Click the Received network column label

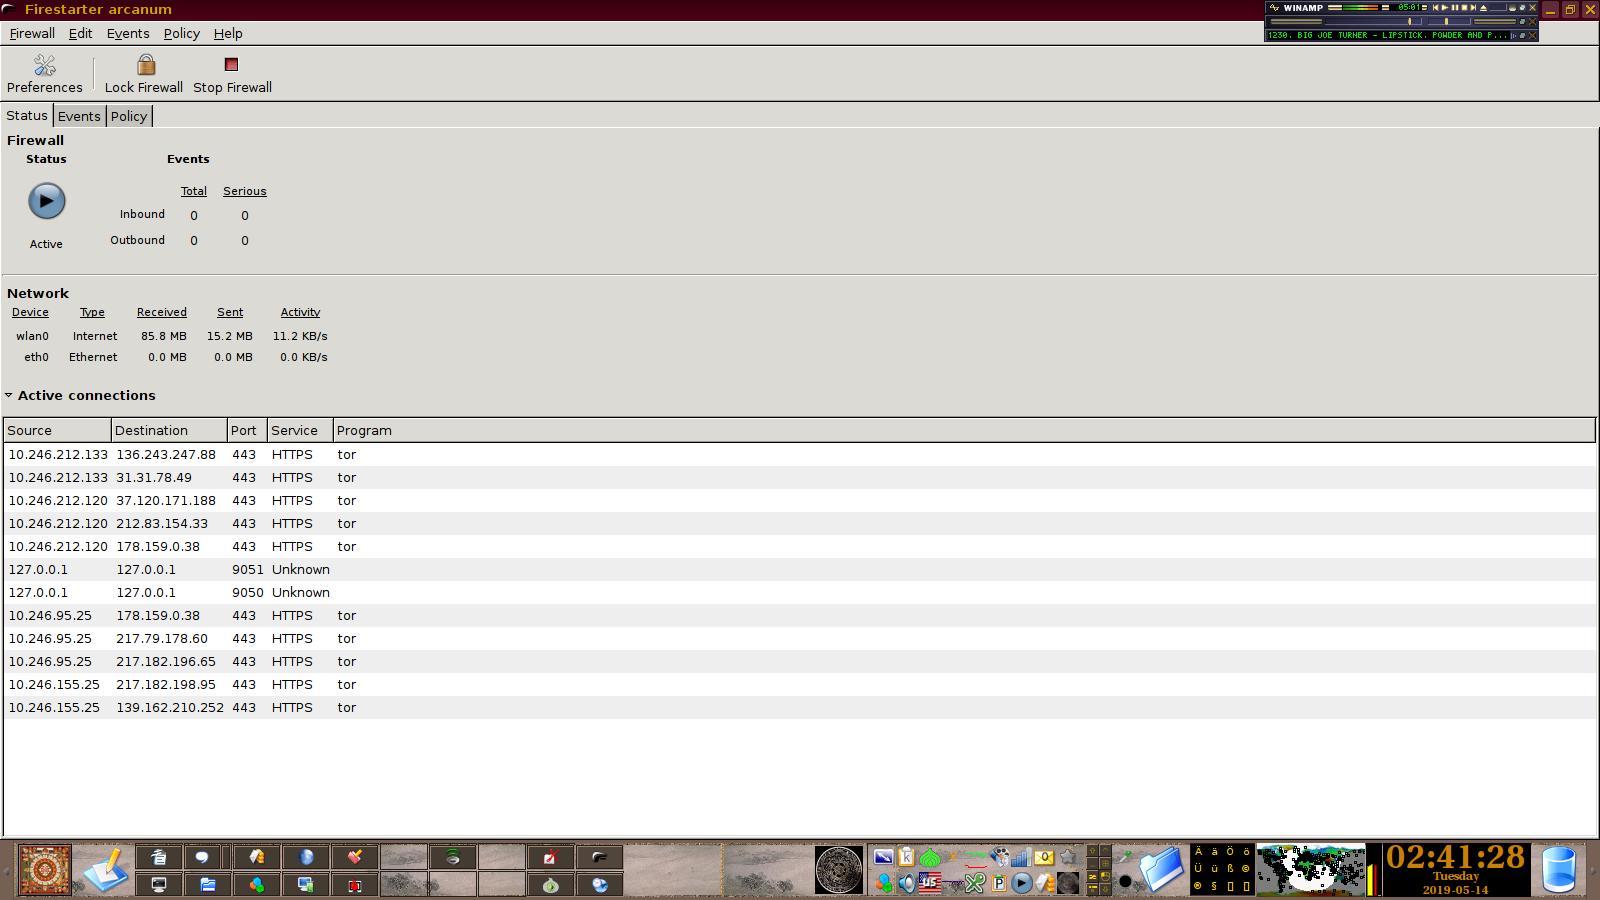pos(162,312)
